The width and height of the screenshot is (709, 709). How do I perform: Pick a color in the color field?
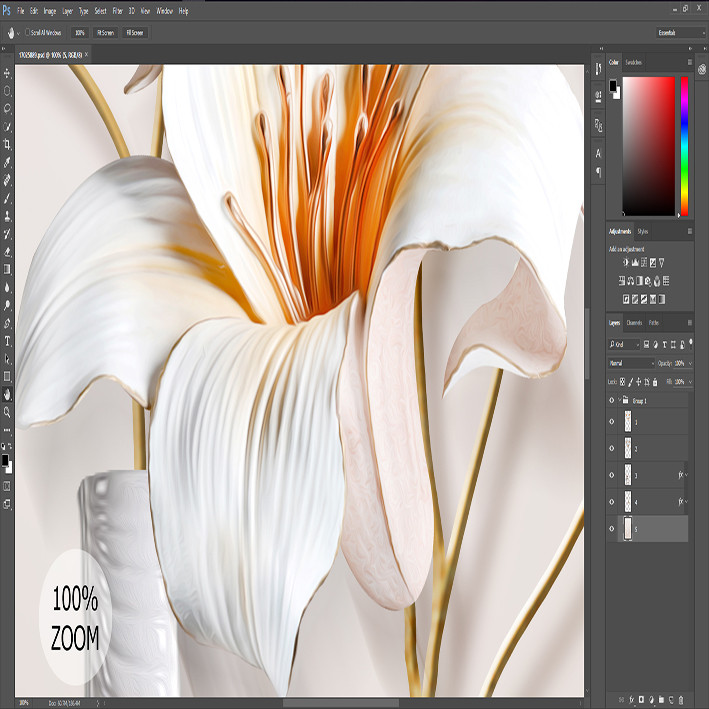point(648,146)
